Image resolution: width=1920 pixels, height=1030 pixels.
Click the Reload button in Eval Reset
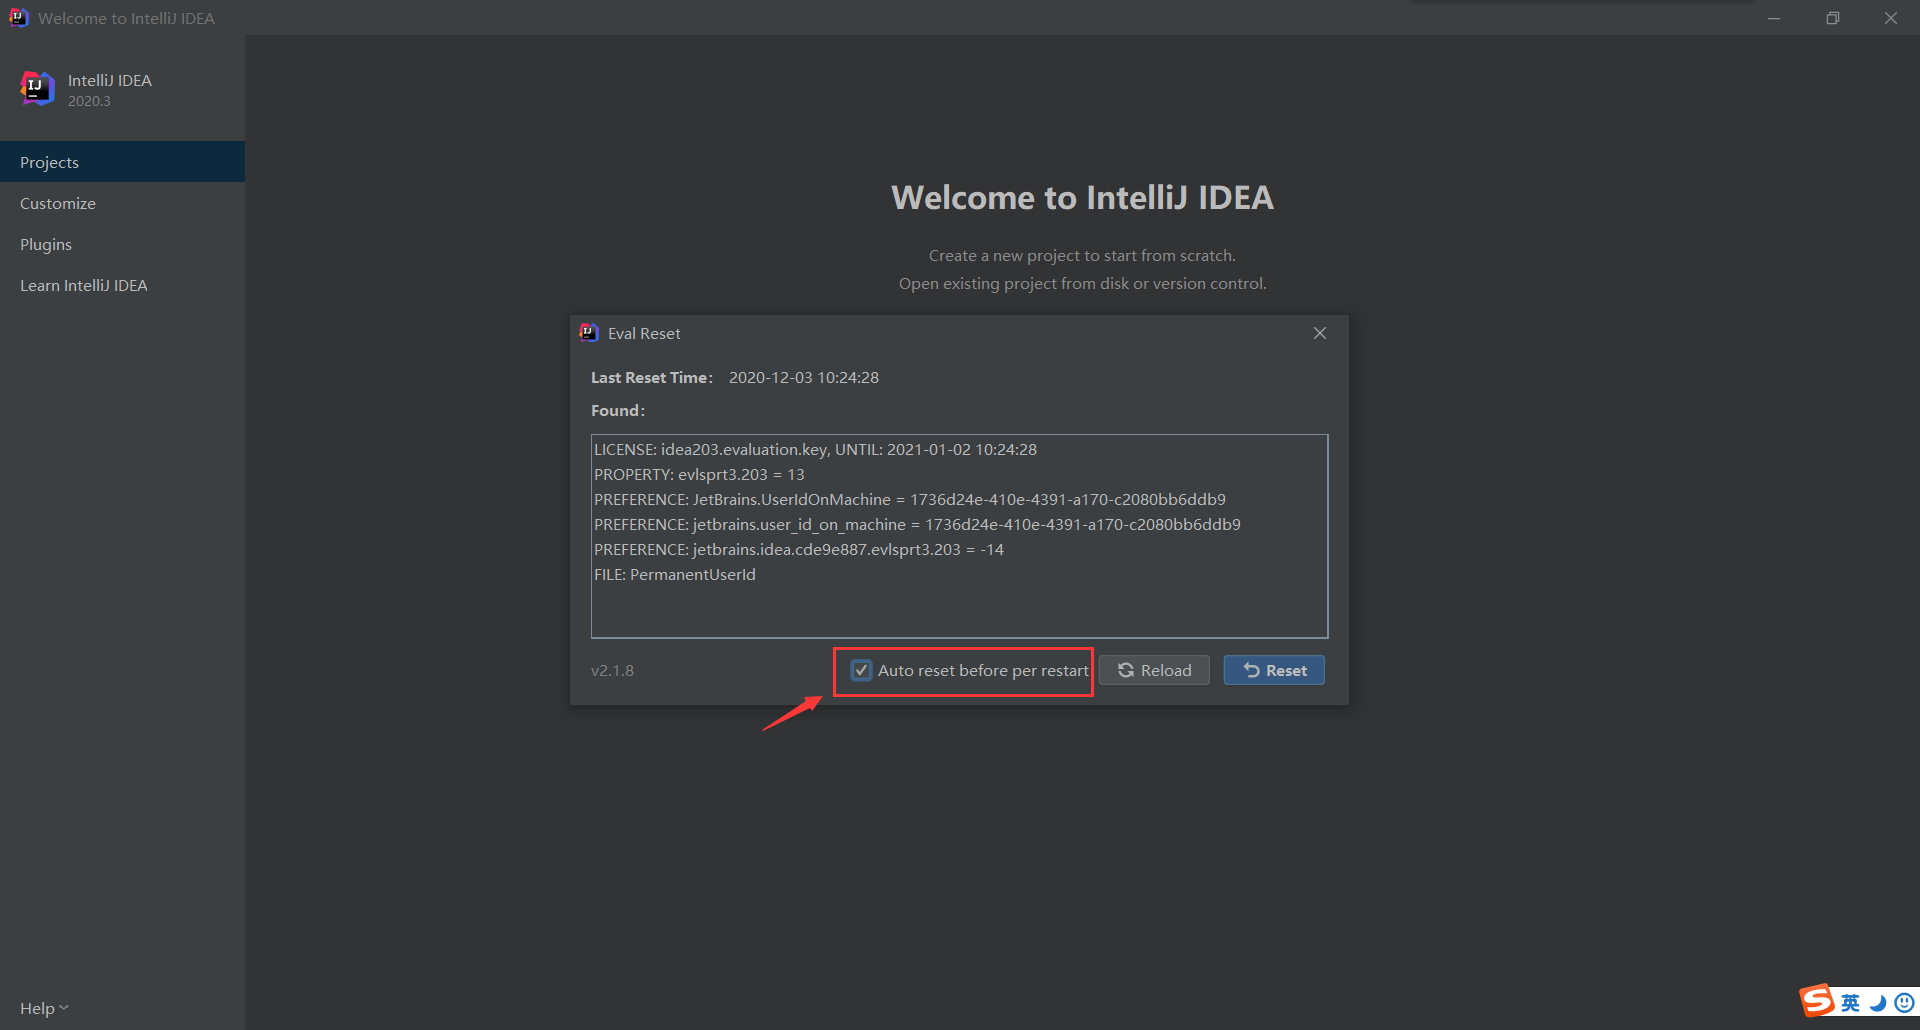pos(1154,670)
